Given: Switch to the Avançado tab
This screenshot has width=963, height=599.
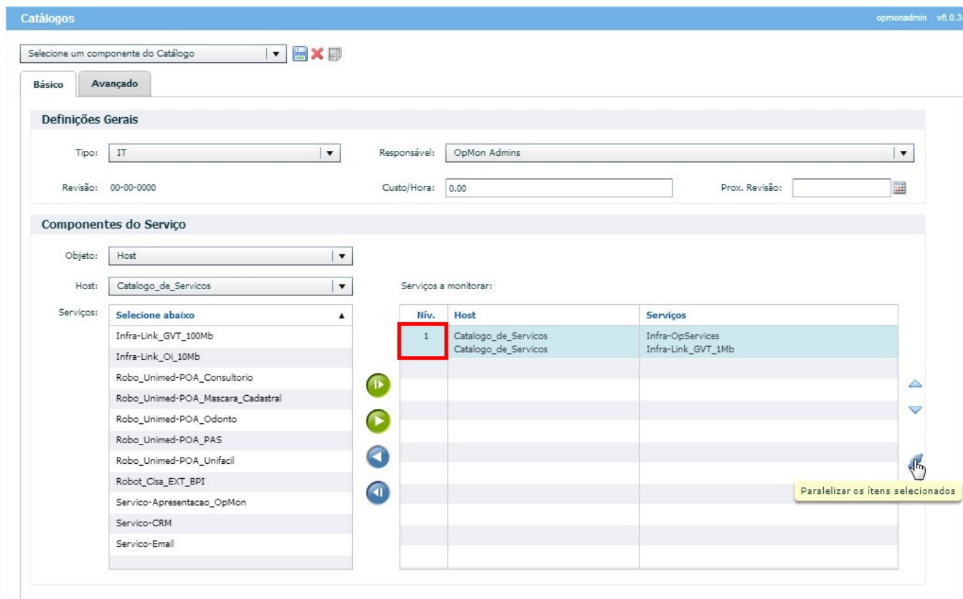Looking at the screenshot, I should [114, 84].
